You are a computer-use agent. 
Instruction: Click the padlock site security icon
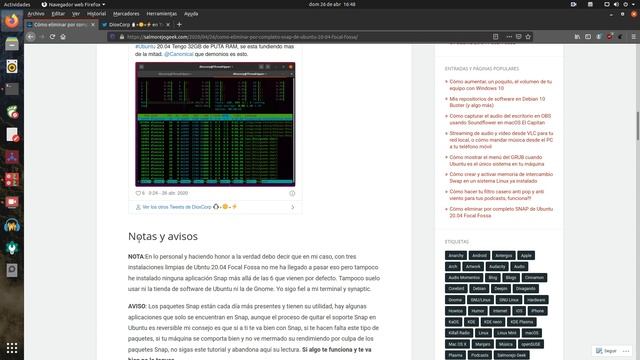(122, 37)
